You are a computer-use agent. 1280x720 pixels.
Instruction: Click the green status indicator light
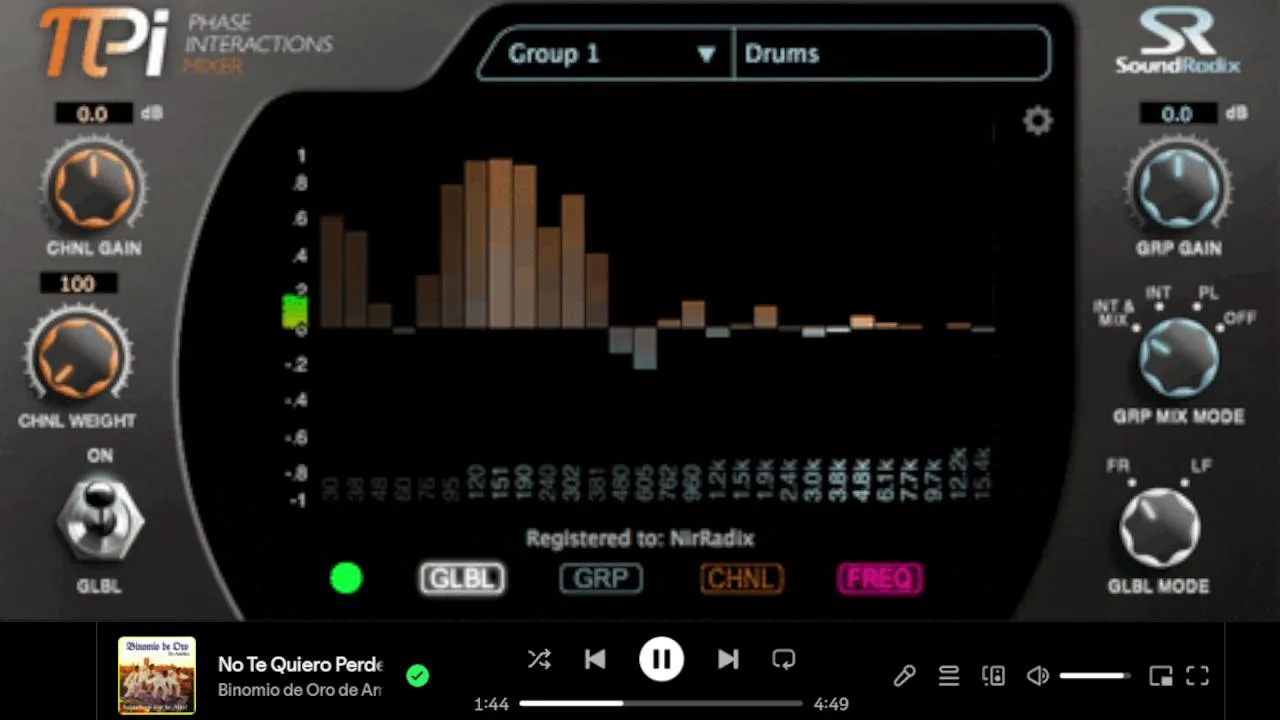(346, 578)
